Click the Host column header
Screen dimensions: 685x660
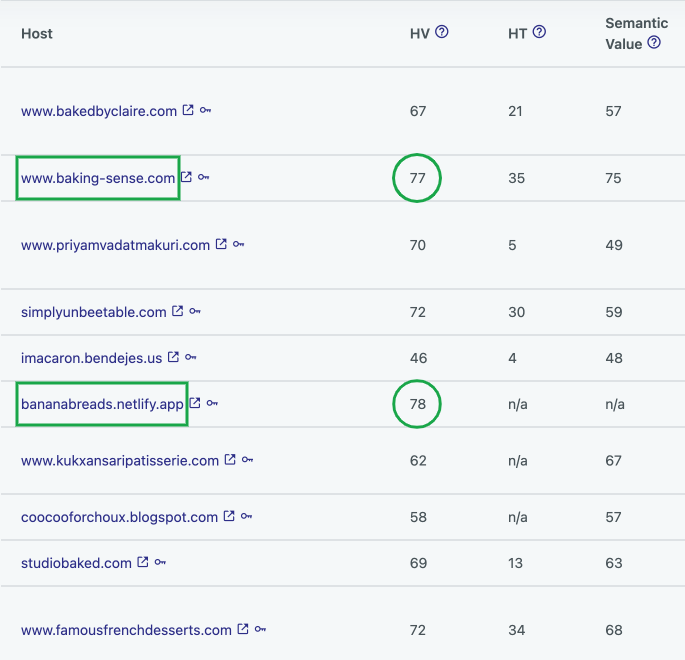pos(37,34)
